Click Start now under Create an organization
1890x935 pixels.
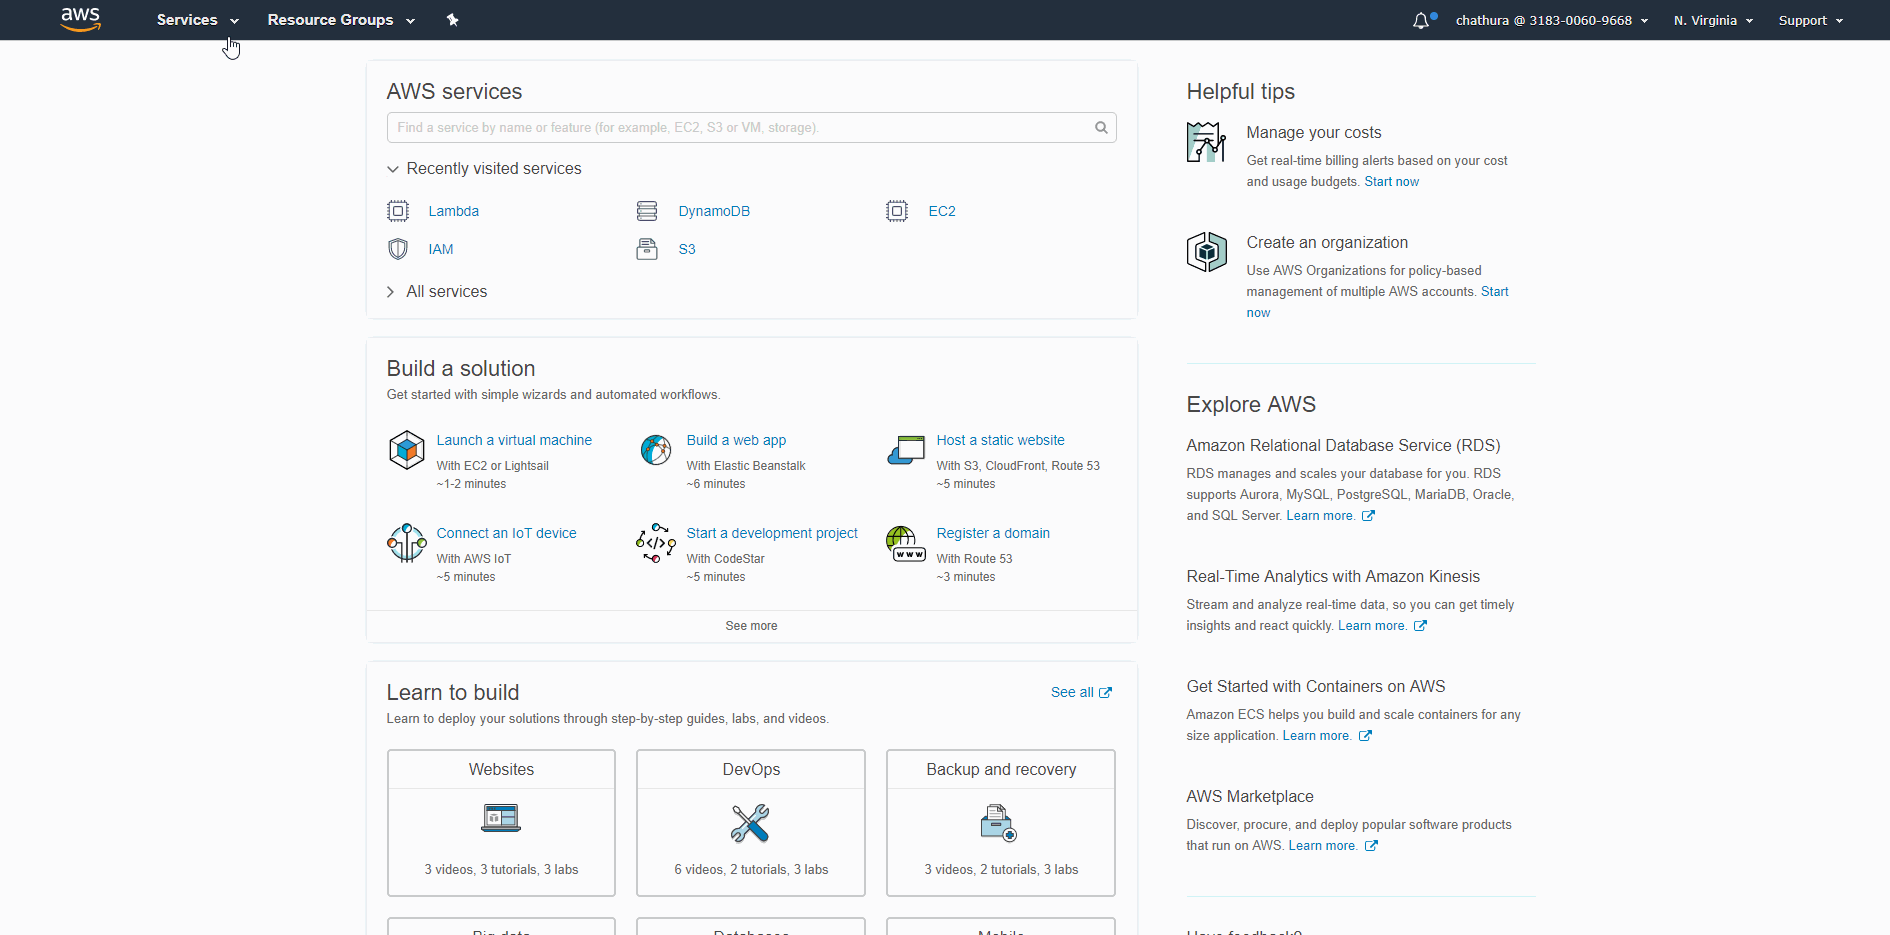tap(1495, 292)
